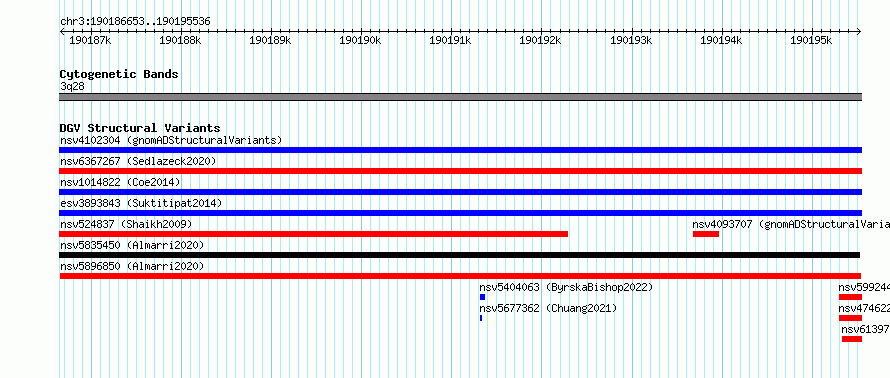Click the 190187k ruler label
This screenshot has width=890, height=378.
point(90,41)
